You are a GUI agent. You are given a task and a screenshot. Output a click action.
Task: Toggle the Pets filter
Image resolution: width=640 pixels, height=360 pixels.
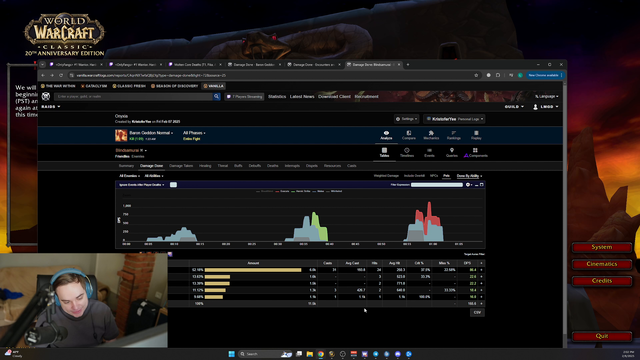pos(447,176)
